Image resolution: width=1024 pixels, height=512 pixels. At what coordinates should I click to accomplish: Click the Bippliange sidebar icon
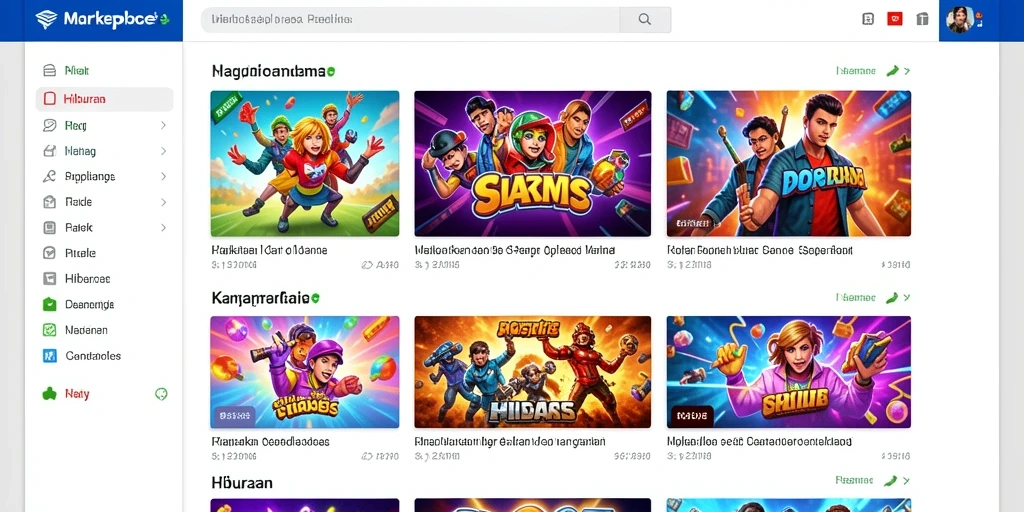click(49, 176)
